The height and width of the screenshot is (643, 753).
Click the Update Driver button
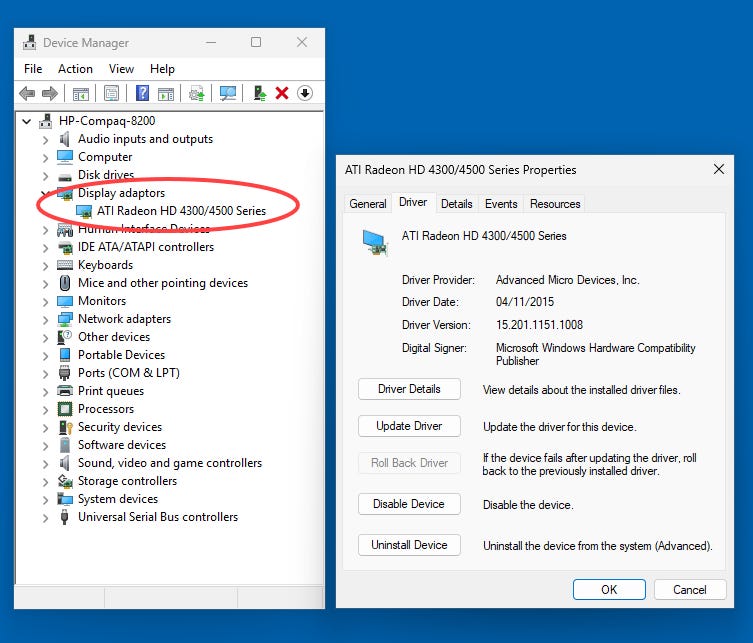[x=409, y=426]
